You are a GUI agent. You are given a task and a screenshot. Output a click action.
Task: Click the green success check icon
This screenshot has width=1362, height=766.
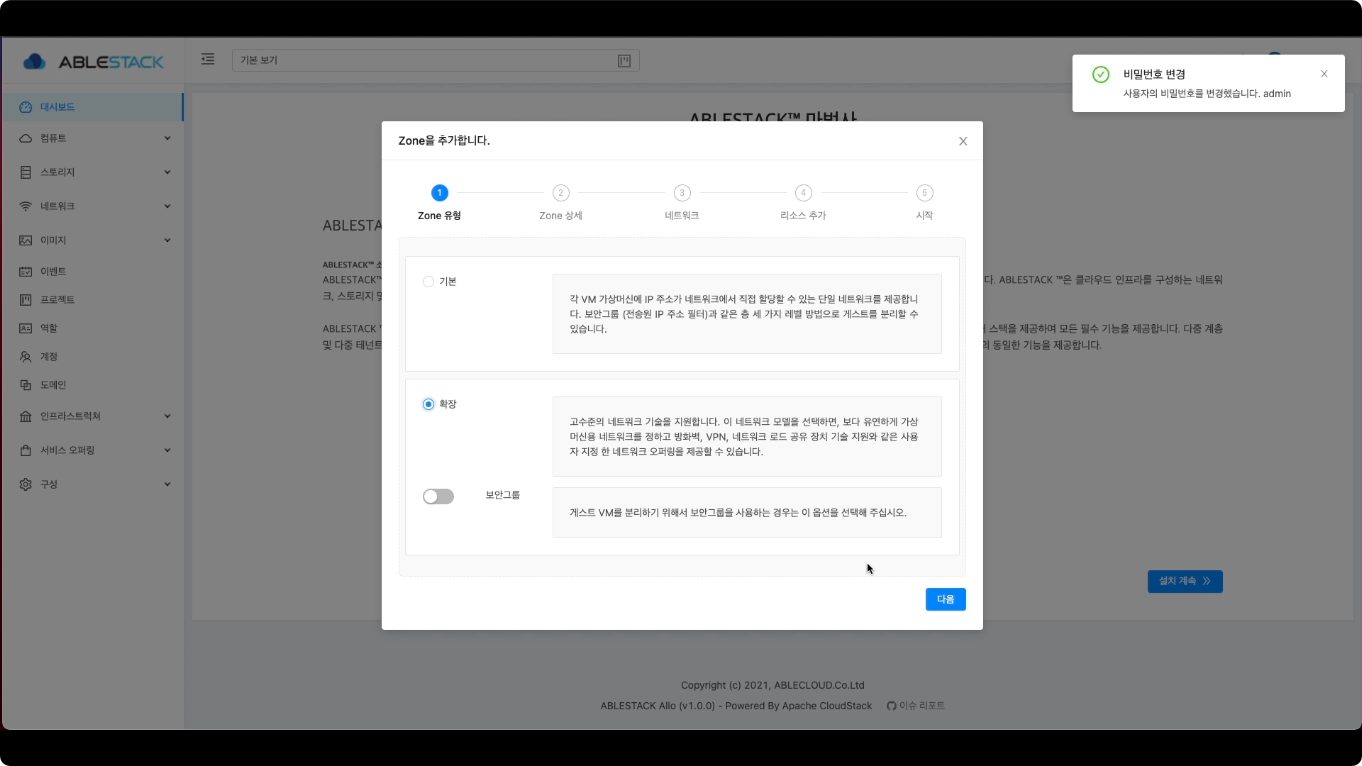coord(1101,75)
